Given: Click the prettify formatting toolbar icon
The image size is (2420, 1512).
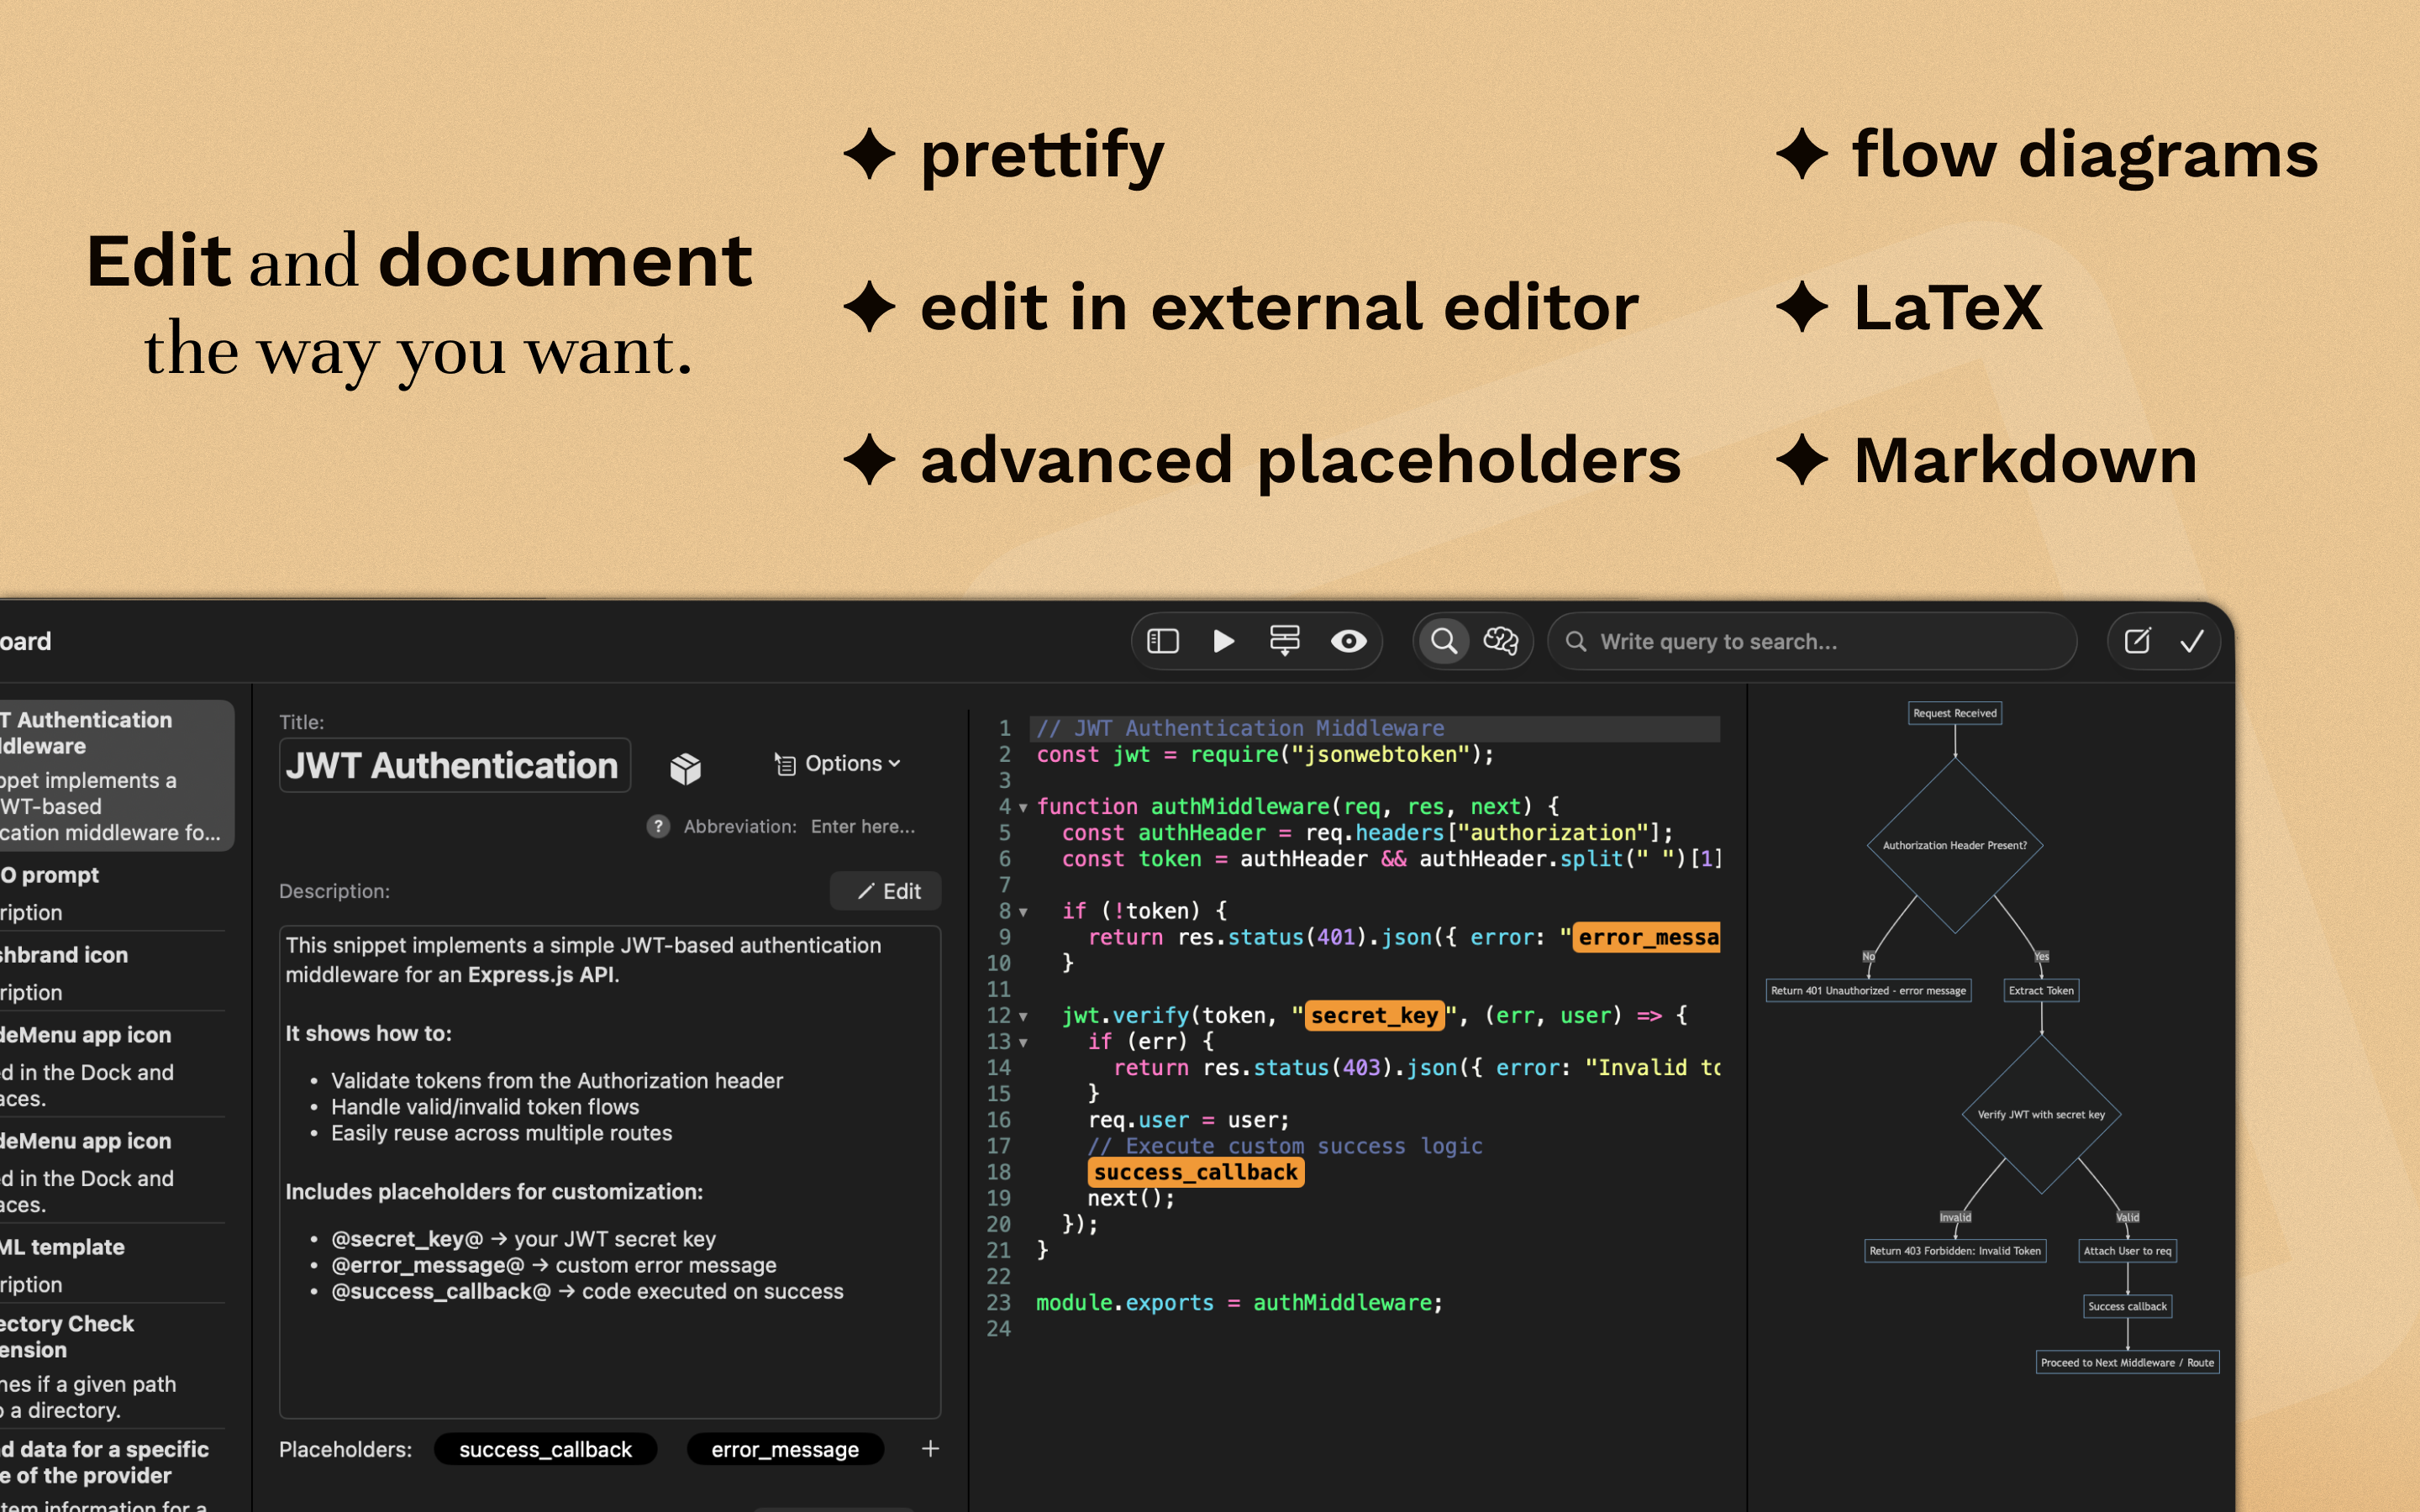Looking at the screenshot, I should [1285, 641].
